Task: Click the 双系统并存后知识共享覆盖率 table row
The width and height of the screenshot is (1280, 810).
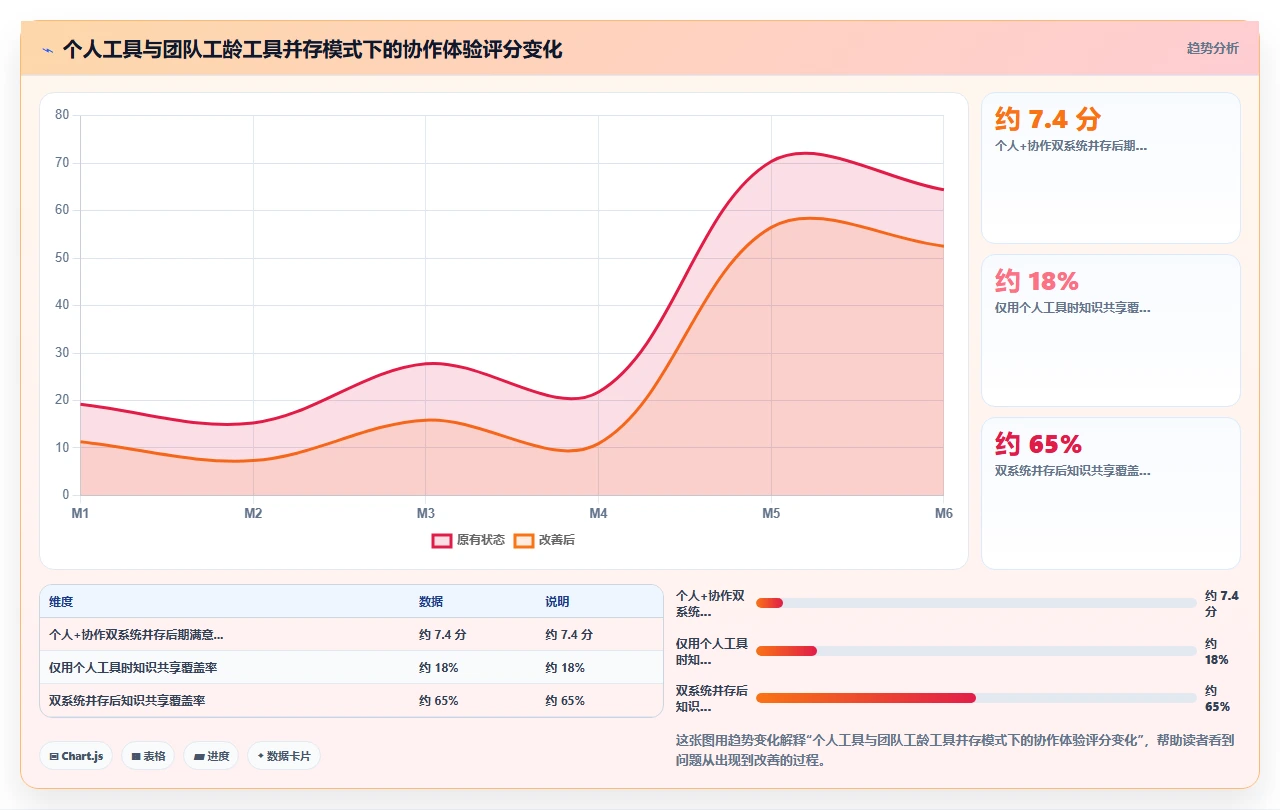Action: pyautogui.click(x=351, y=700)
